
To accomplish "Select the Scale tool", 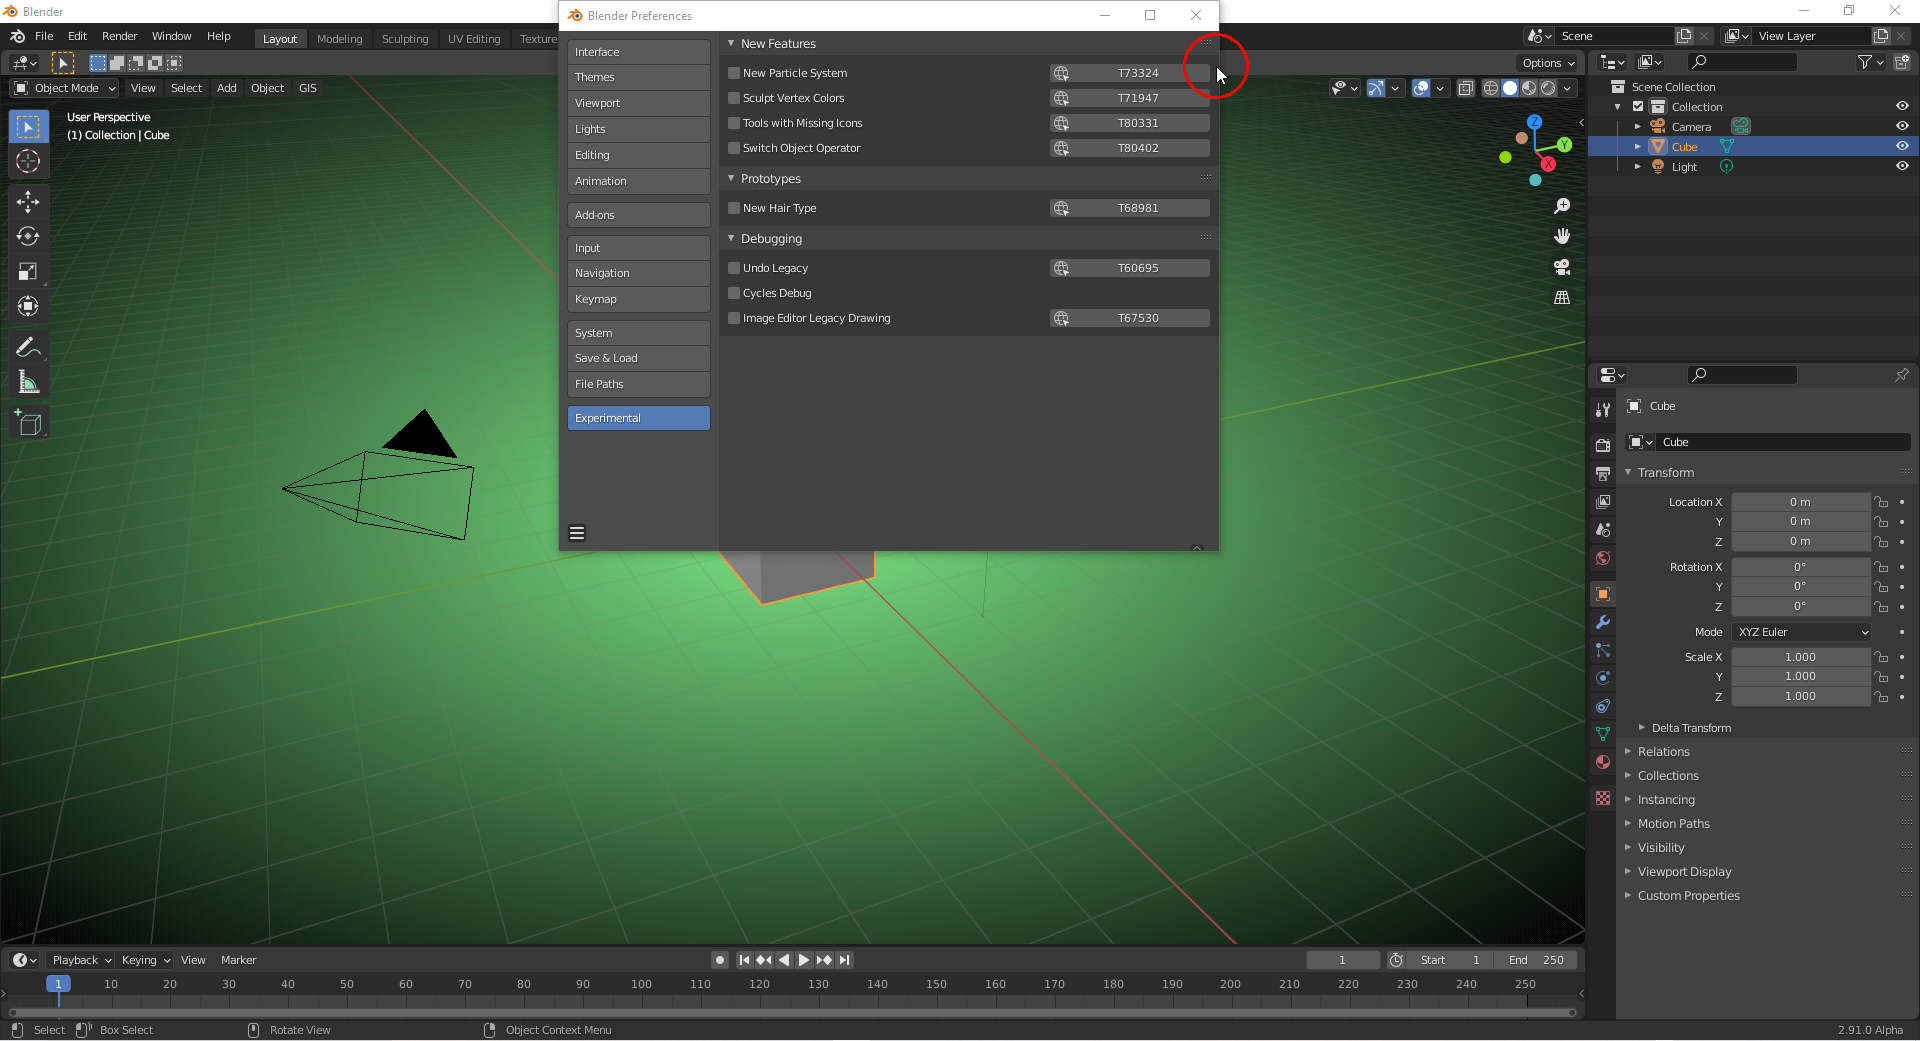I will click(28, 272).
